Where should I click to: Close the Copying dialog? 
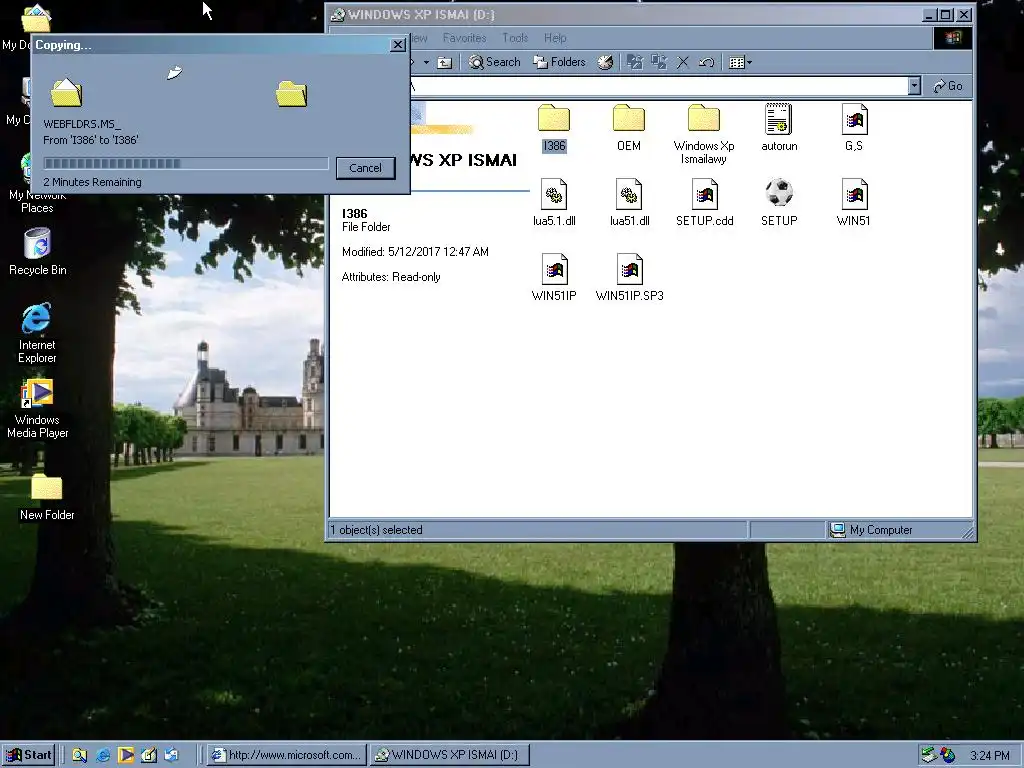(398, 45)
